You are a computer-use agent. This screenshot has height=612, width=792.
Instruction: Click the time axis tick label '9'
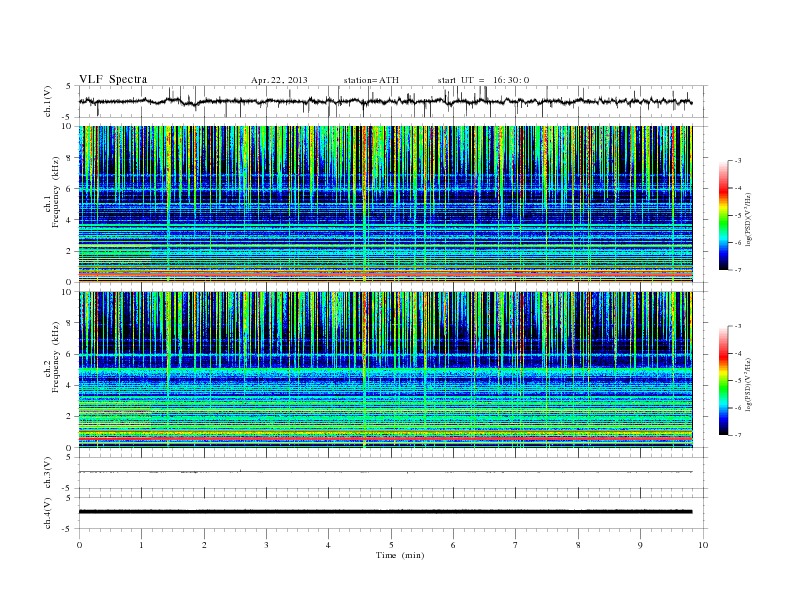(x=640, y=545)
